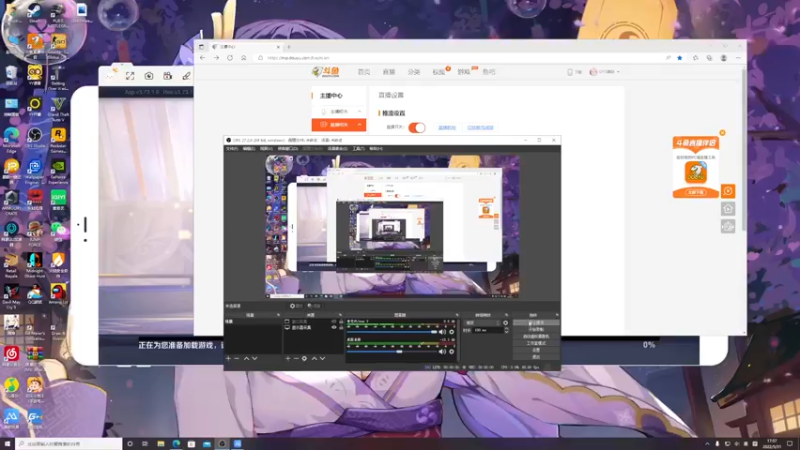Click the 工作室模式 button in OBS
The image size is (800, 450).
coord(536,343)
